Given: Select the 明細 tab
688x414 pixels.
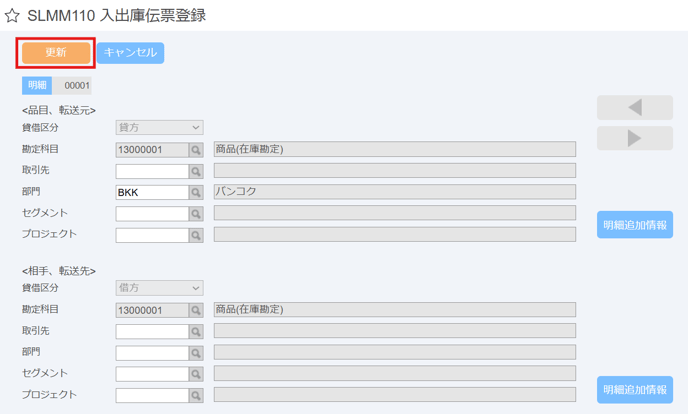Looking at the screenshot, I should pos(37,86).
